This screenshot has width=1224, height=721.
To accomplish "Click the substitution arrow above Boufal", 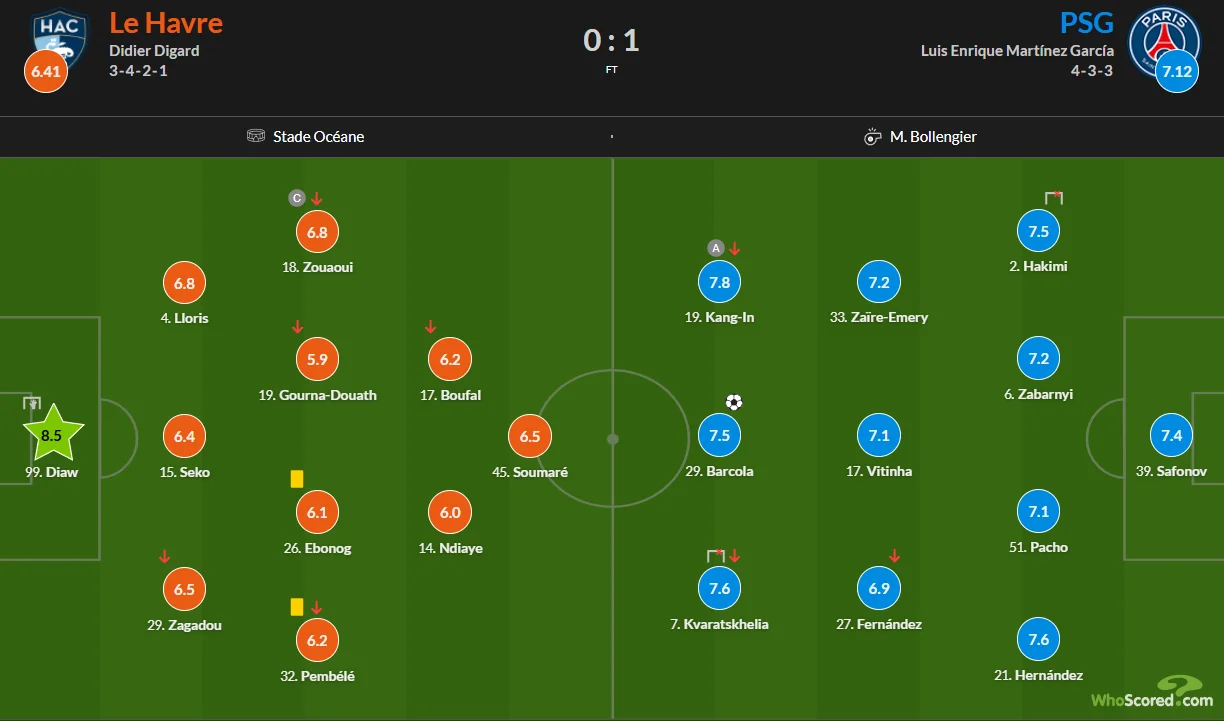I will 431,327.
